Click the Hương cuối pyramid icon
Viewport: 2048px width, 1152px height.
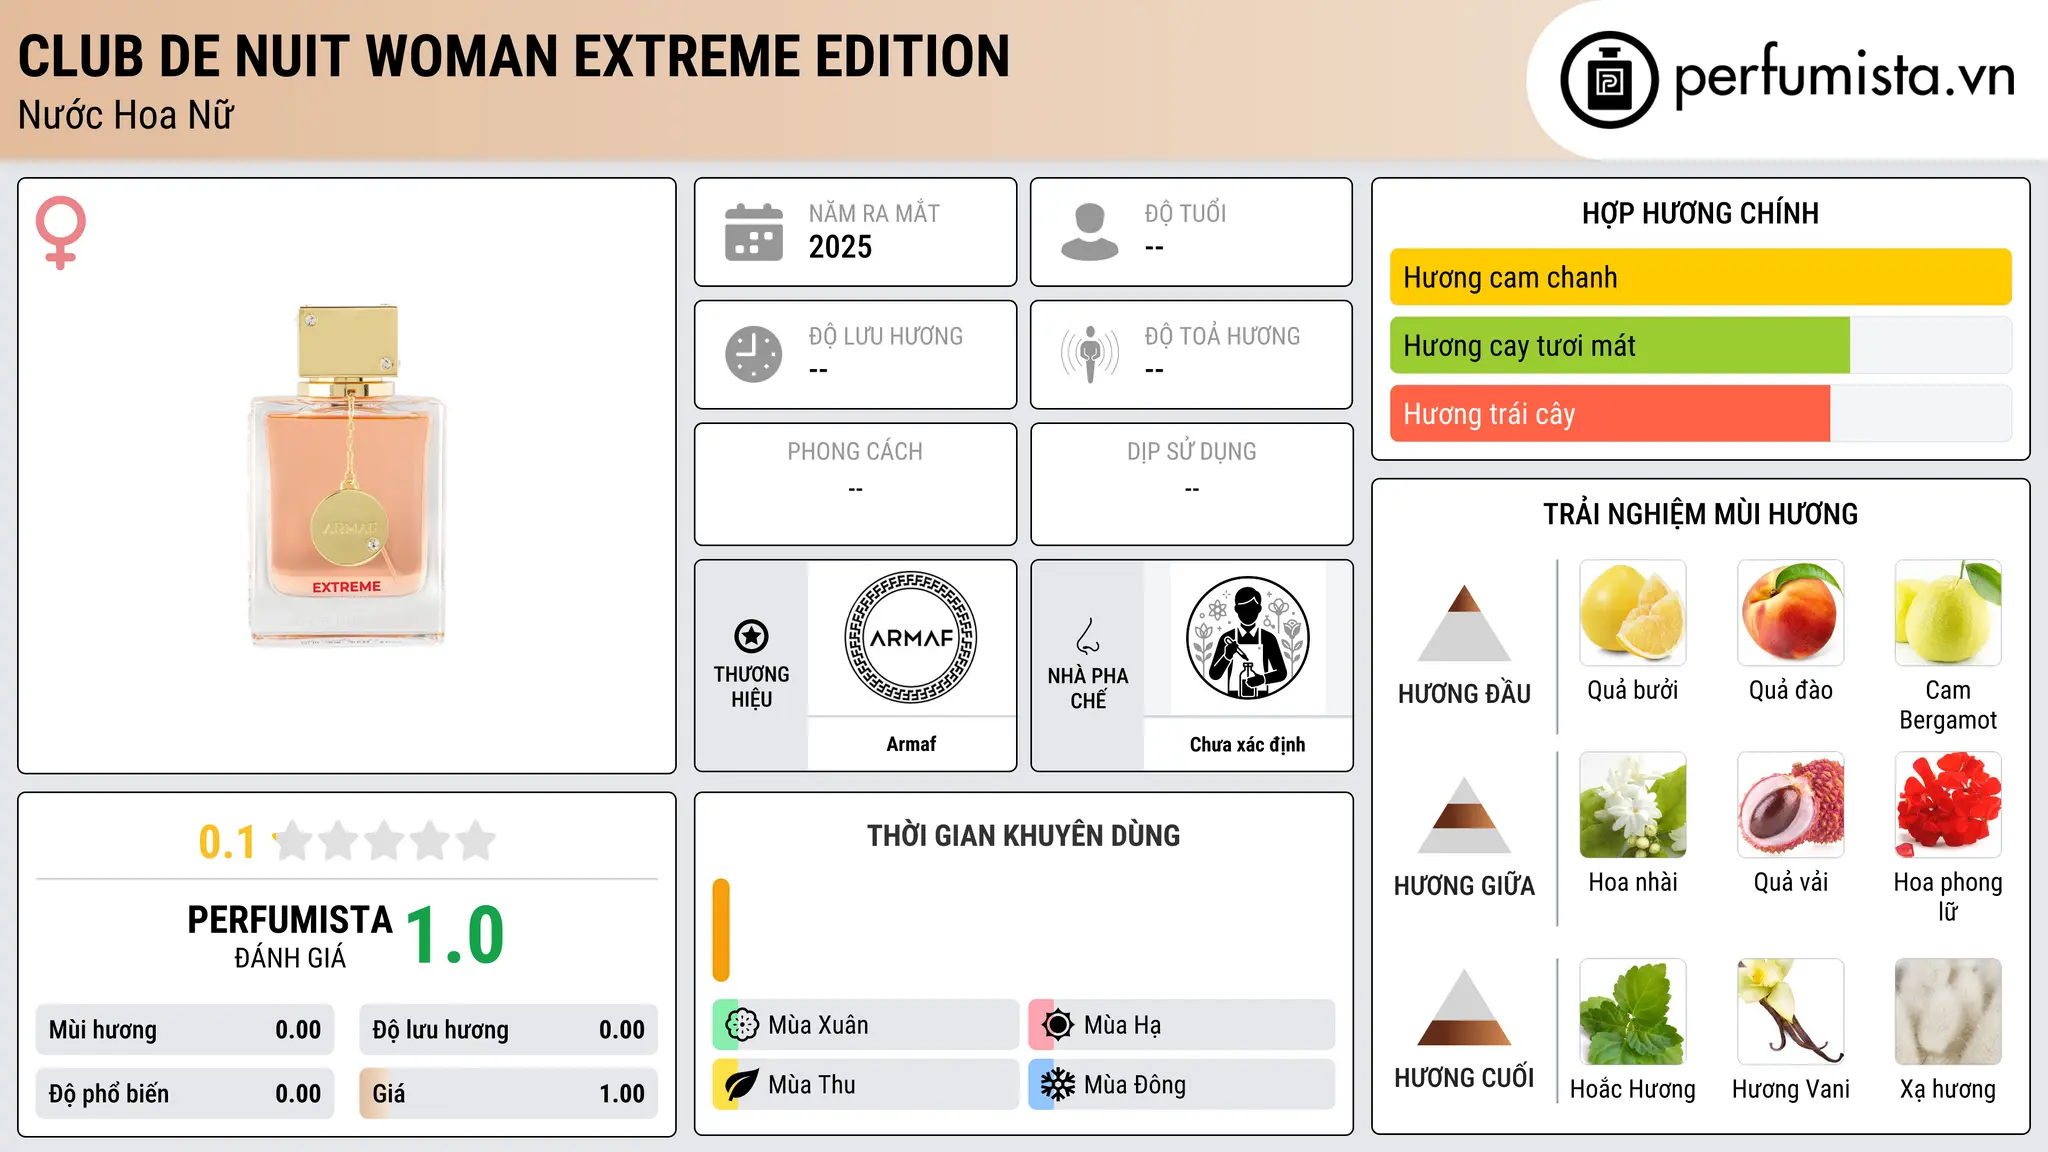click(x=1464, y=1007)
